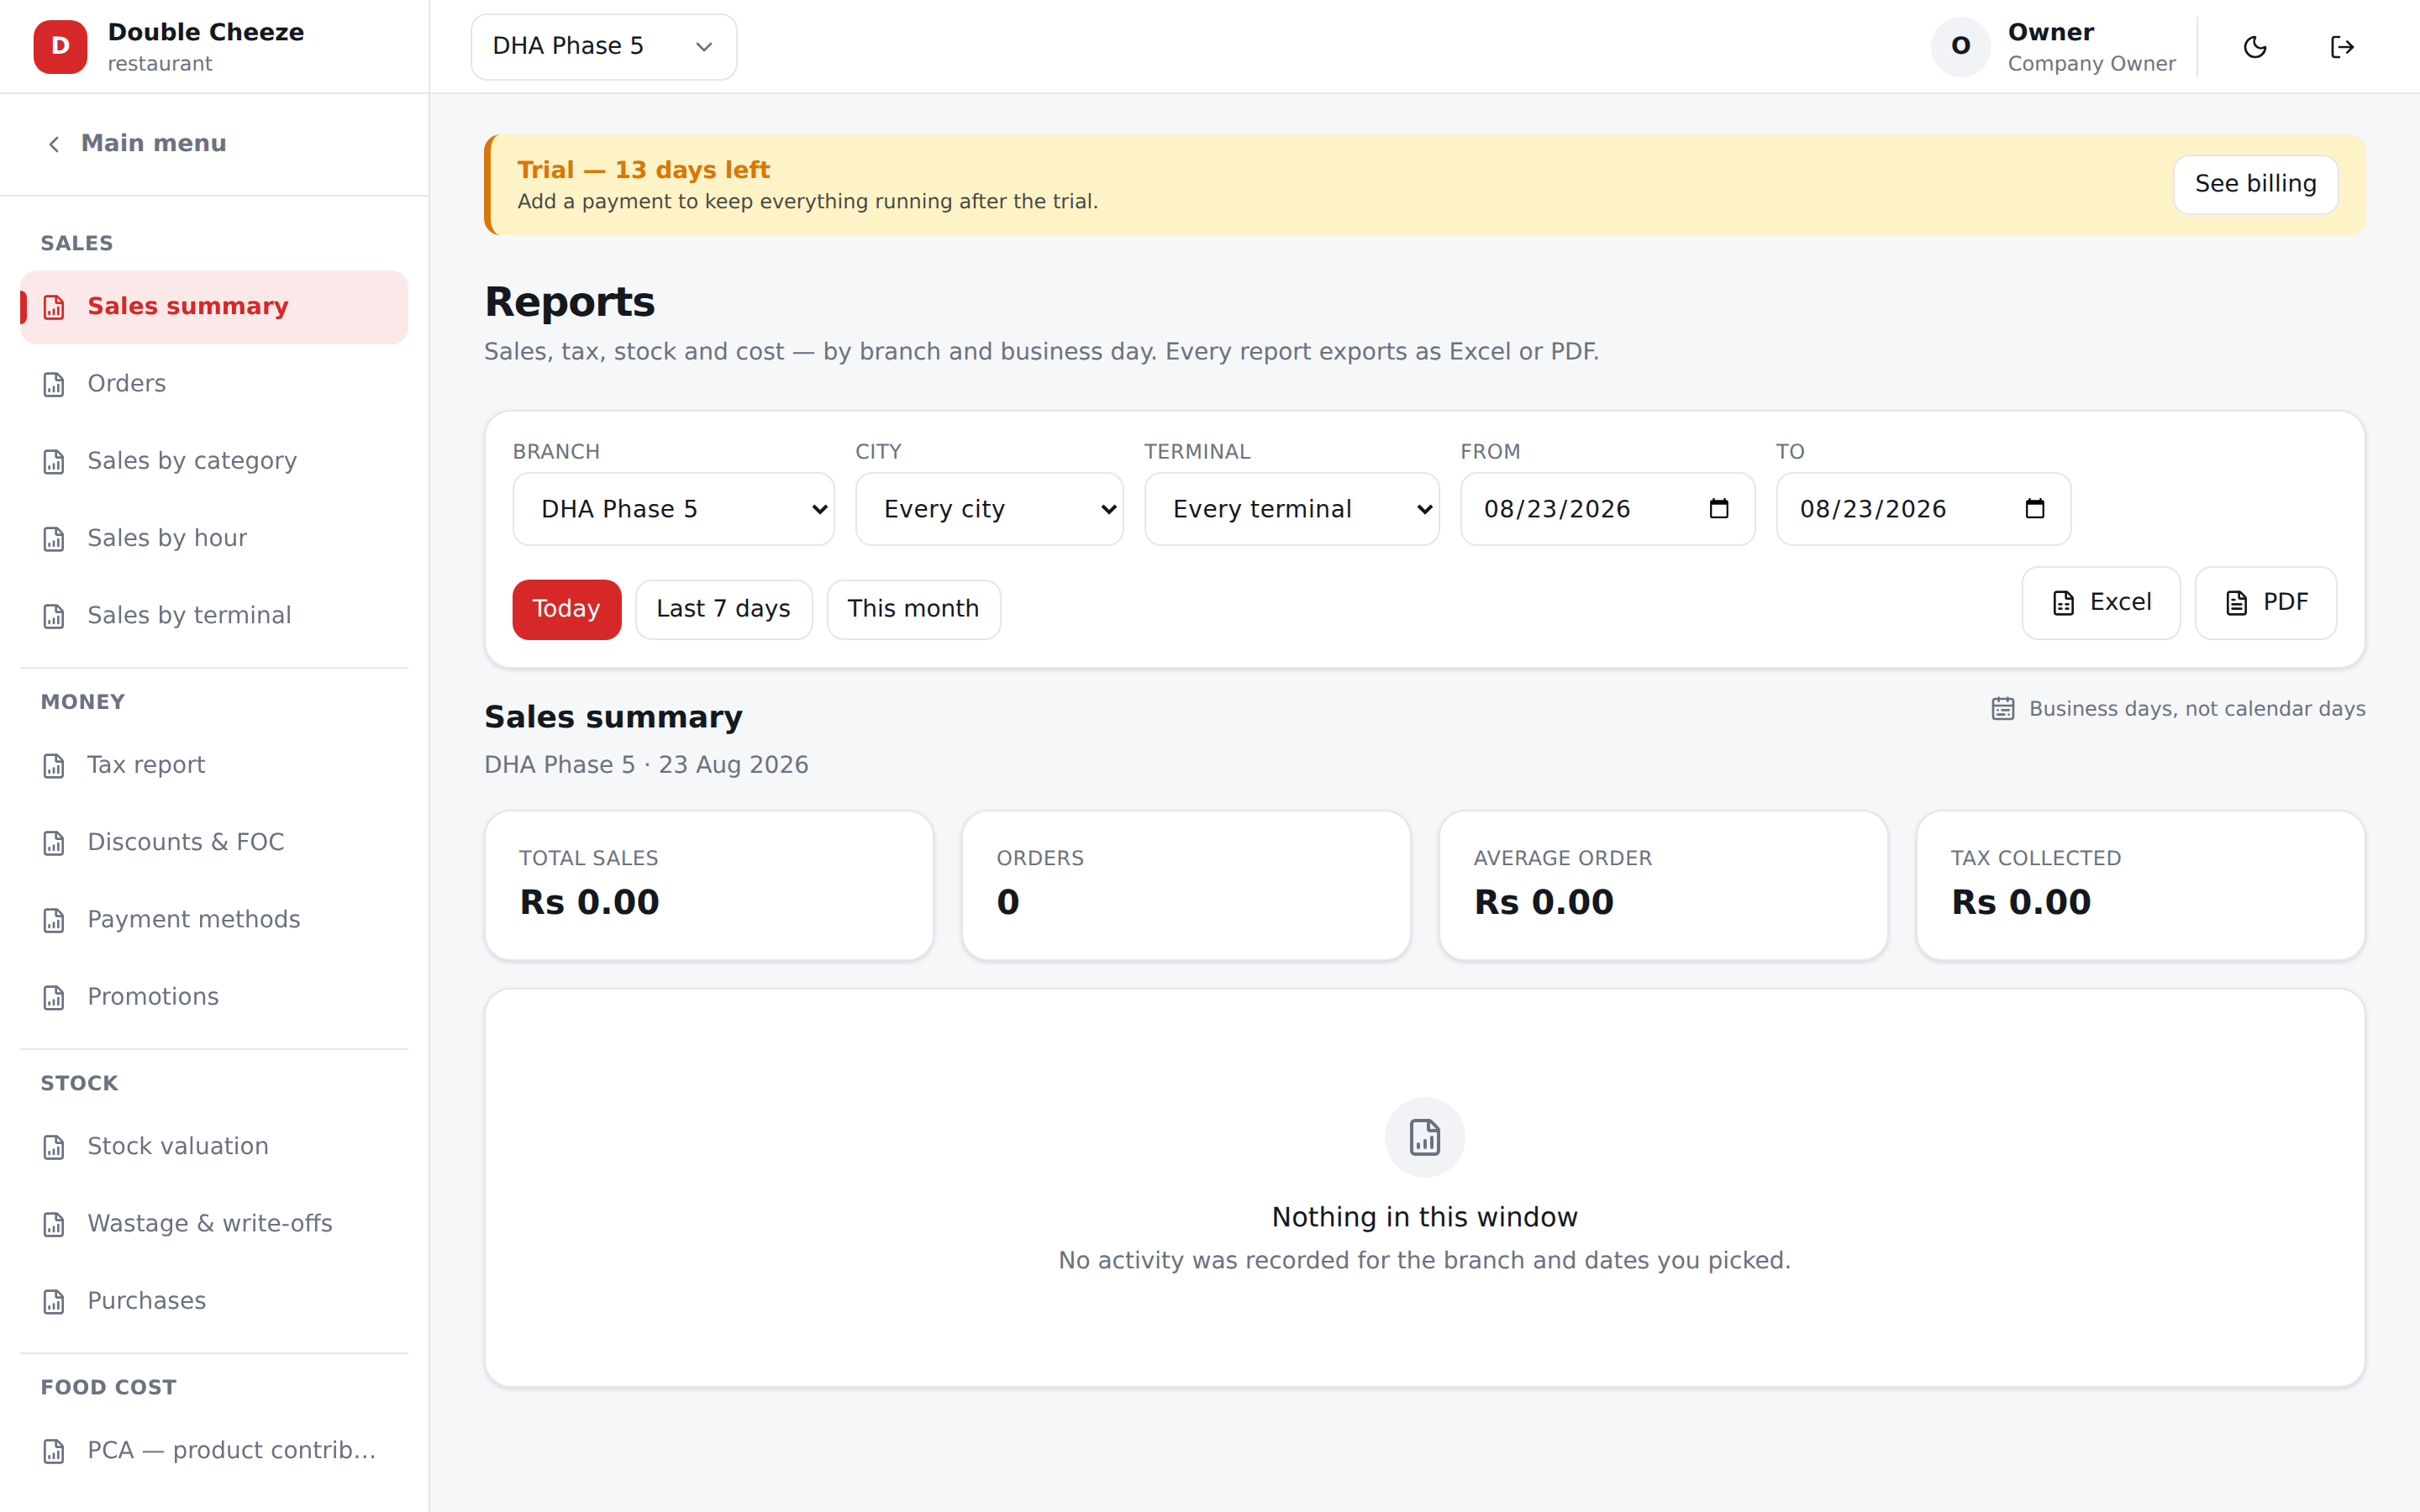Click the Sales by category icon
This screenshot has width=2420, height=1512.
tap(54, 461)
